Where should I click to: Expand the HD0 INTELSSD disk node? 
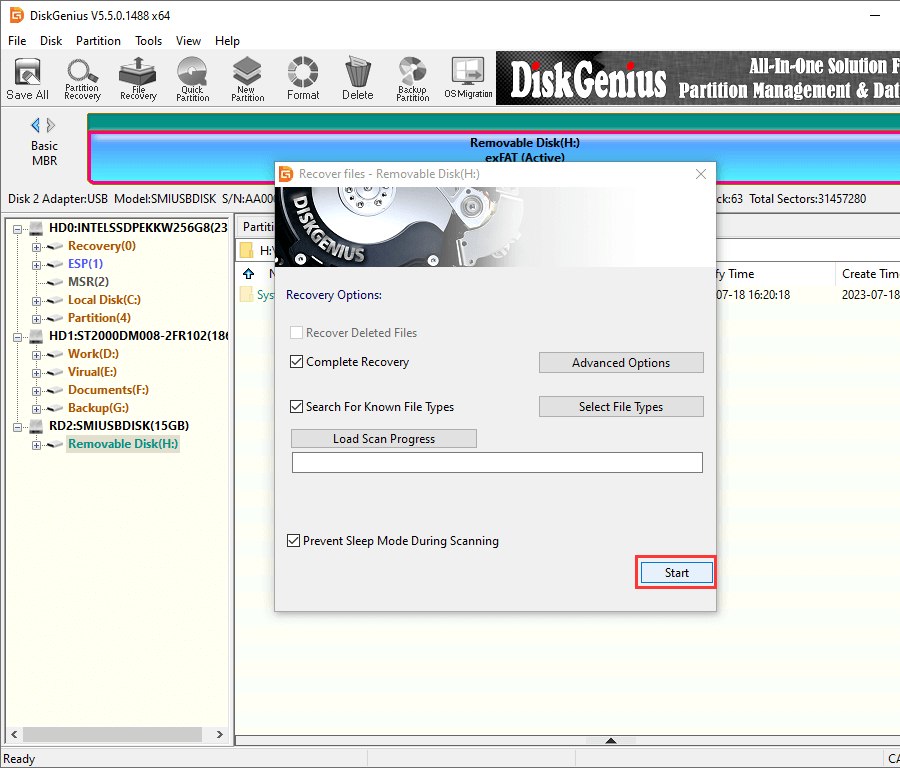coord(19,228)
